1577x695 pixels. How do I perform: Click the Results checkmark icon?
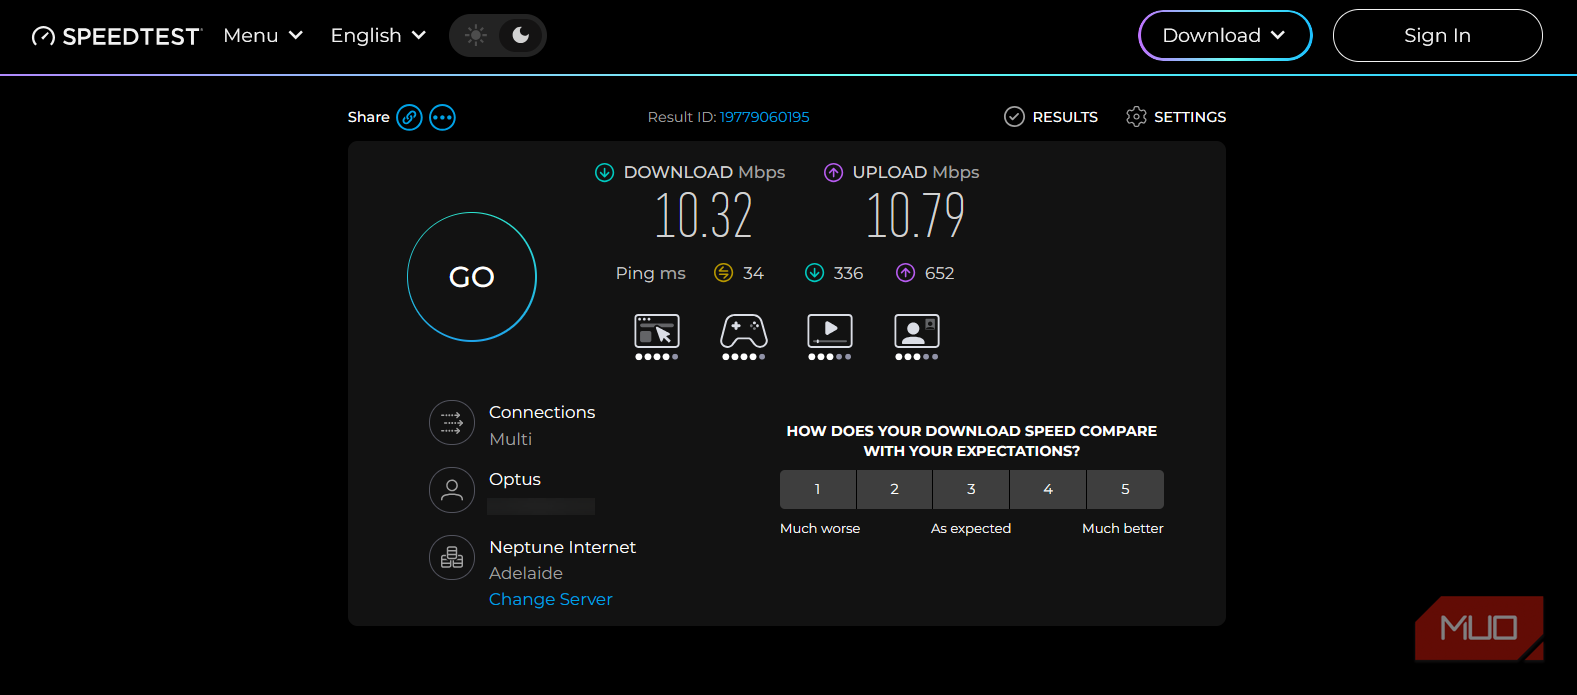(x=1014, y=117)
